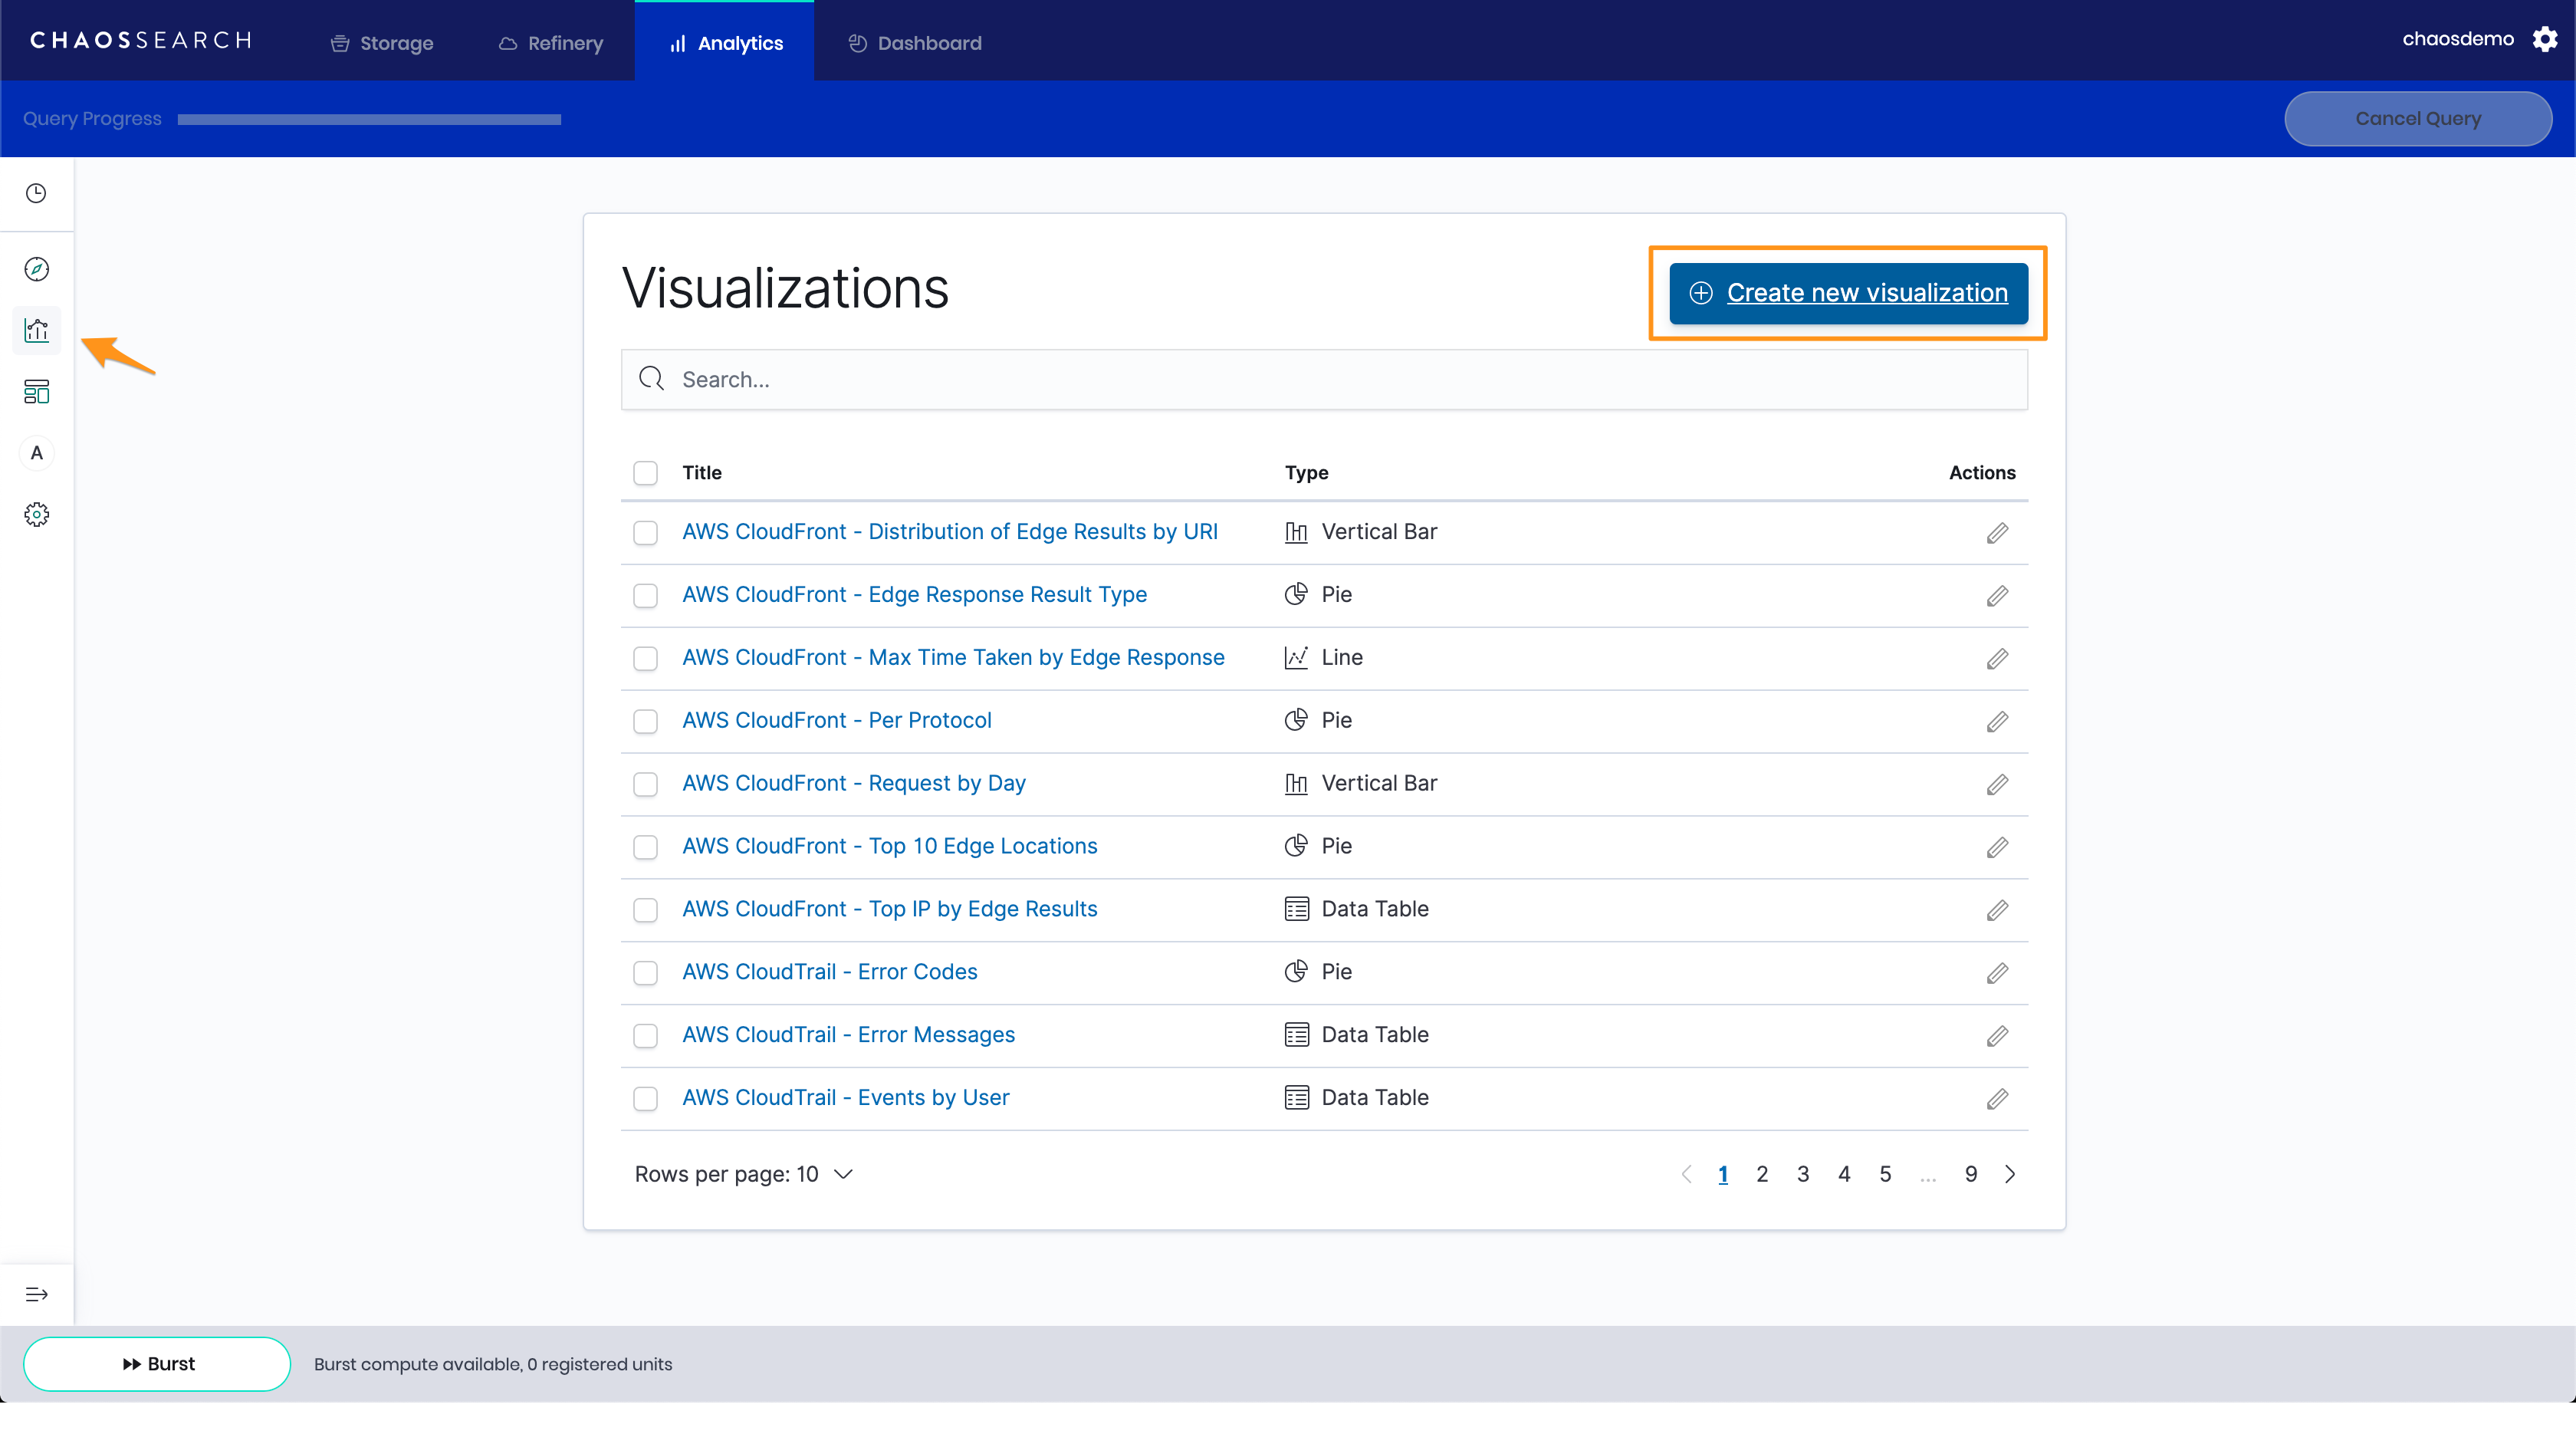
Task: Switch to the Storage tab
Action: pos(382,43)
